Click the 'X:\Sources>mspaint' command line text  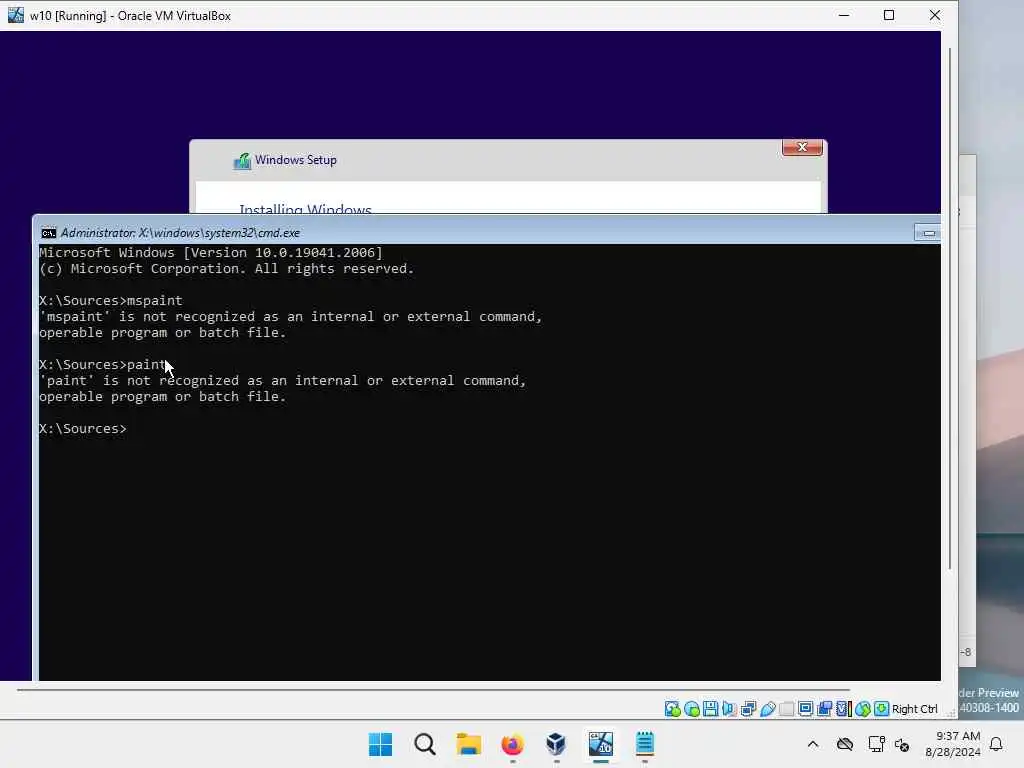tap(110, 300)
